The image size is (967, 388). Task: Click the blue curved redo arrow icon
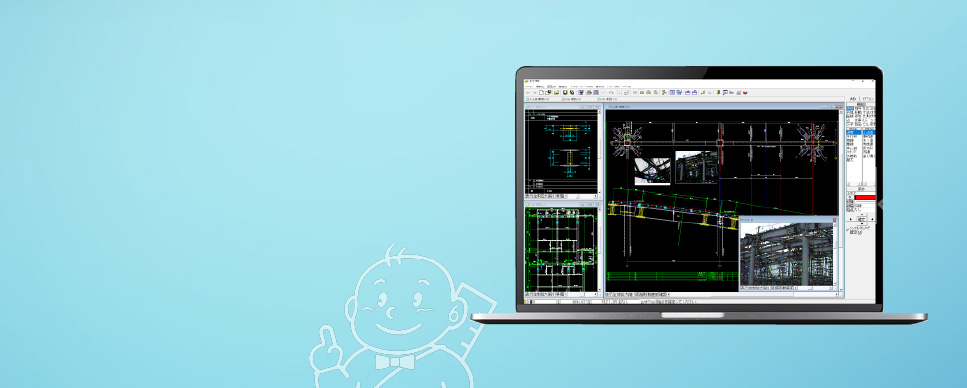pos(612,93)
